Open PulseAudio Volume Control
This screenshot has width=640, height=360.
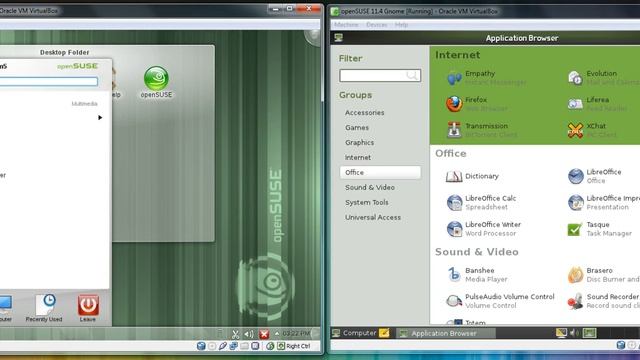500,301
